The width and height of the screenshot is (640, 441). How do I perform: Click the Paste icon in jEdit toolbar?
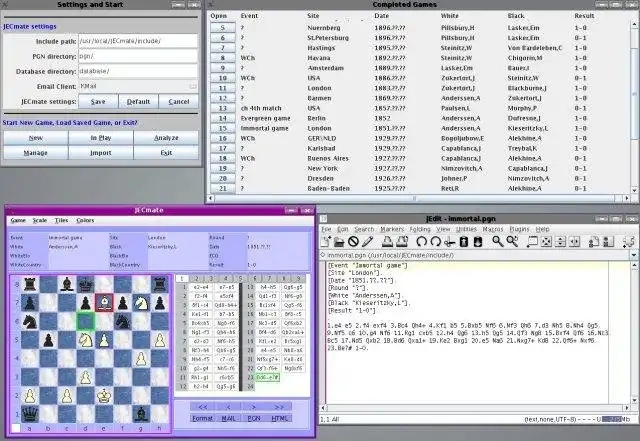point(478,242)
